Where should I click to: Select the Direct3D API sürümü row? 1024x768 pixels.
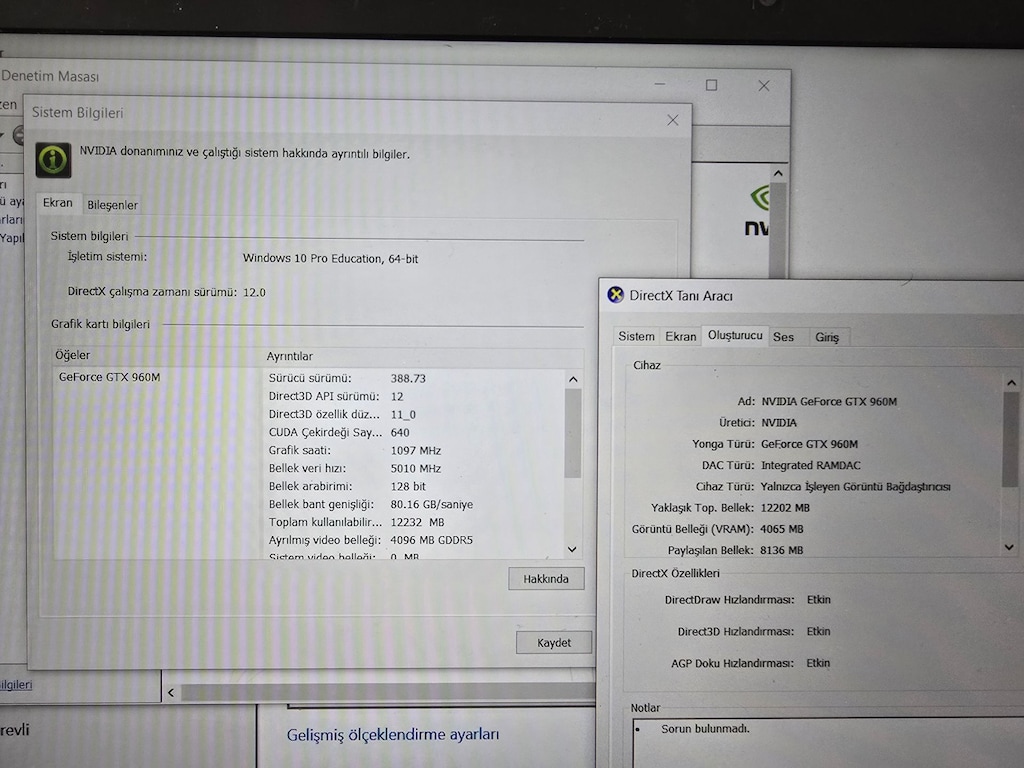[414, 396]
